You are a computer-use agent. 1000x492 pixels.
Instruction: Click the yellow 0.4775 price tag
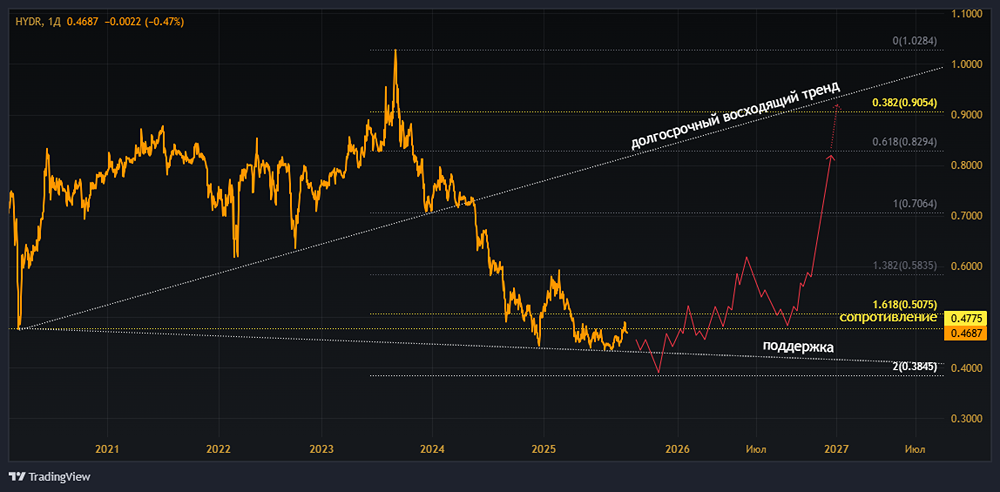click(966, 318)
